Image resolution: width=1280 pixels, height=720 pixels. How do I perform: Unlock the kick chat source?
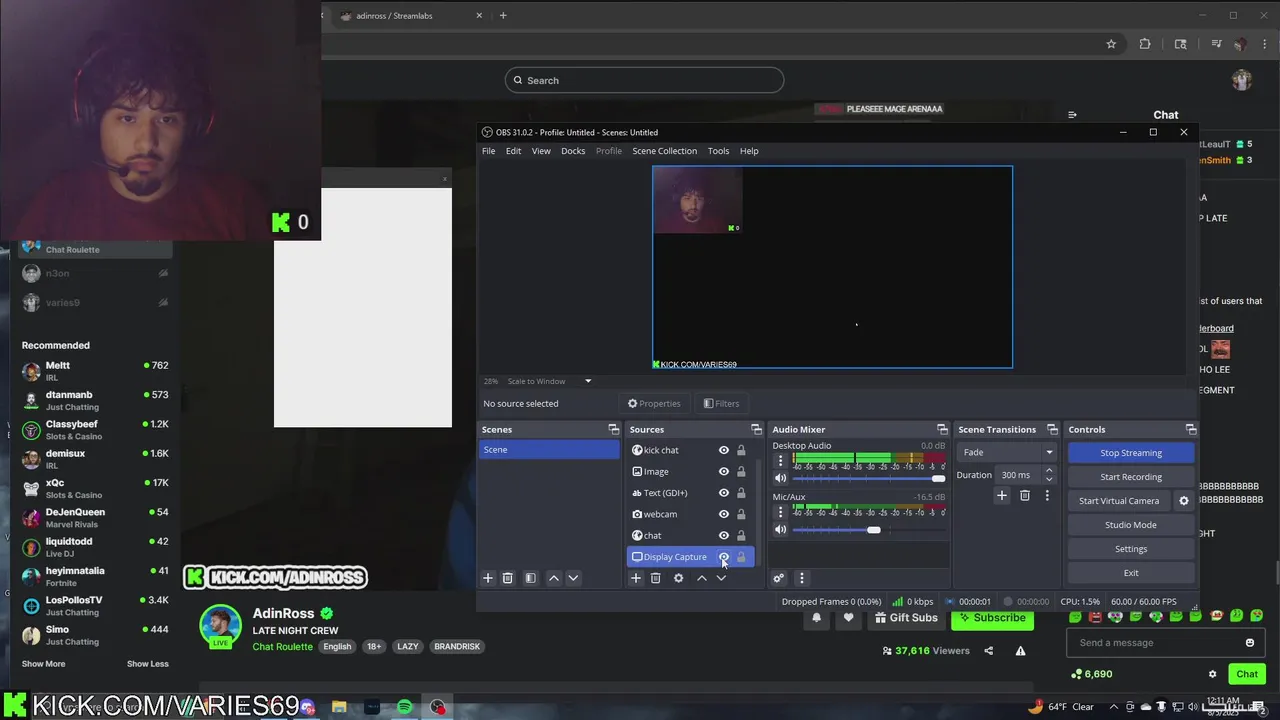(741, 450)
